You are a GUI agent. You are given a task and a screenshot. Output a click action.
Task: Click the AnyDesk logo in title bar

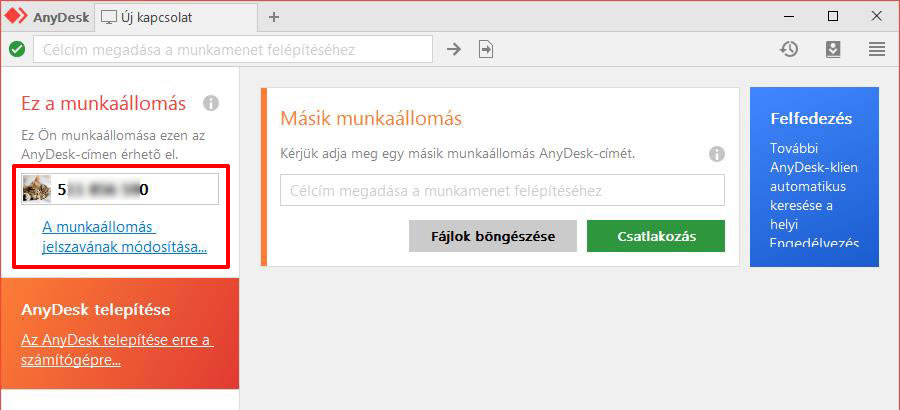pyautogui.click(x=17, y=17)
